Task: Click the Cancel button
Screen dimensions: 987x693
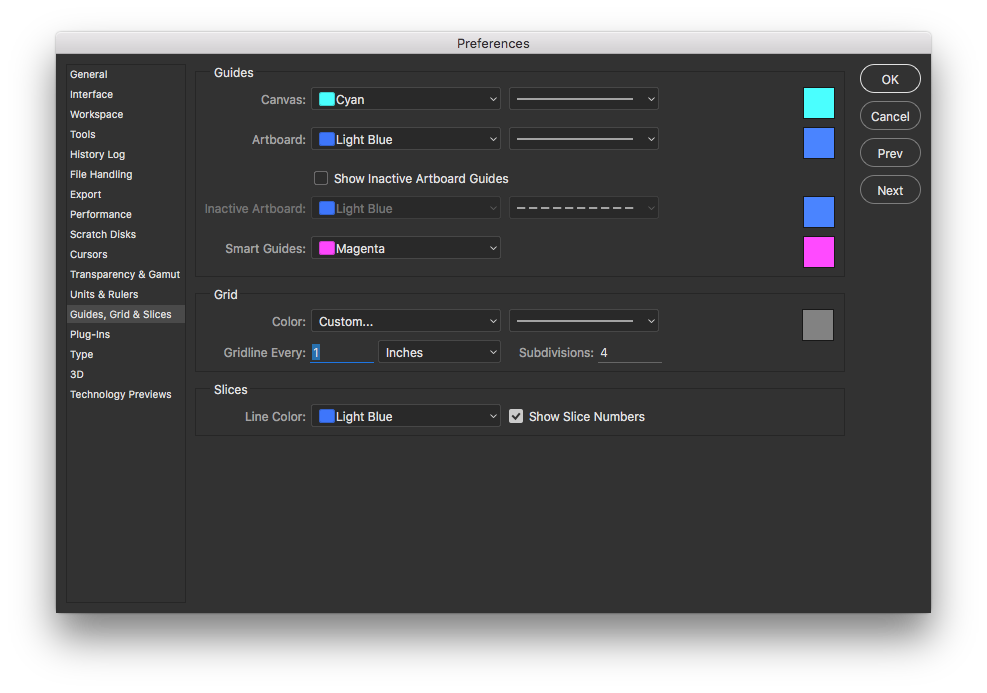Action: pos(890,116)
